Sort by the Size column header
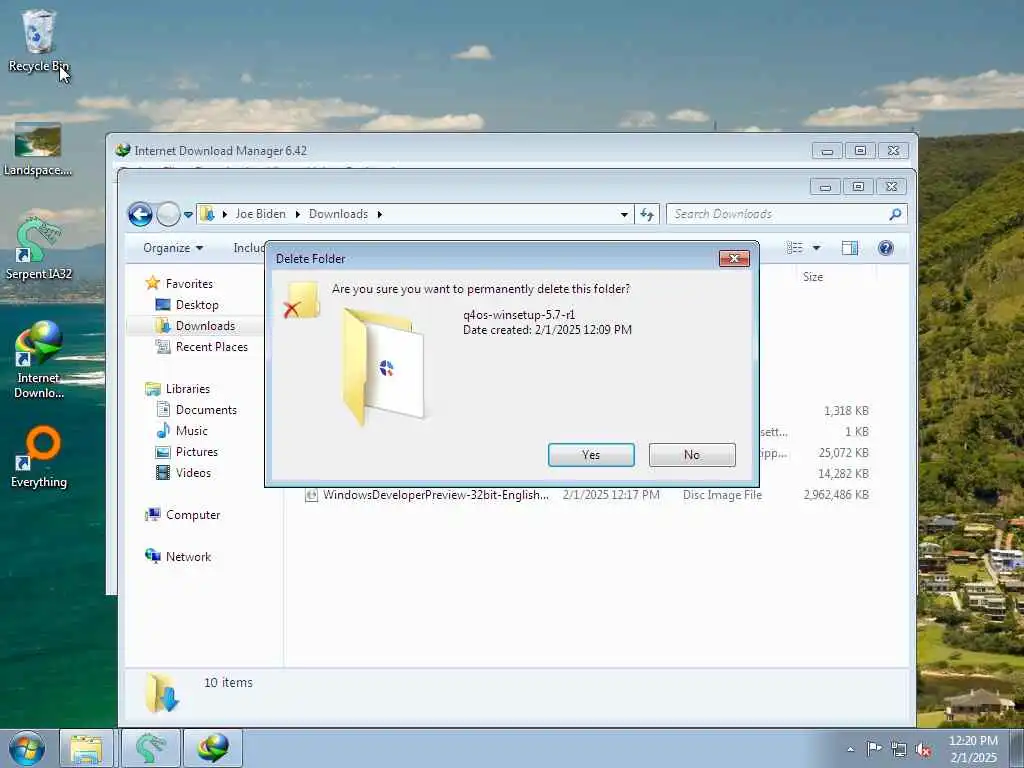This screenshot has width=1024, height=768. point(813,277)
